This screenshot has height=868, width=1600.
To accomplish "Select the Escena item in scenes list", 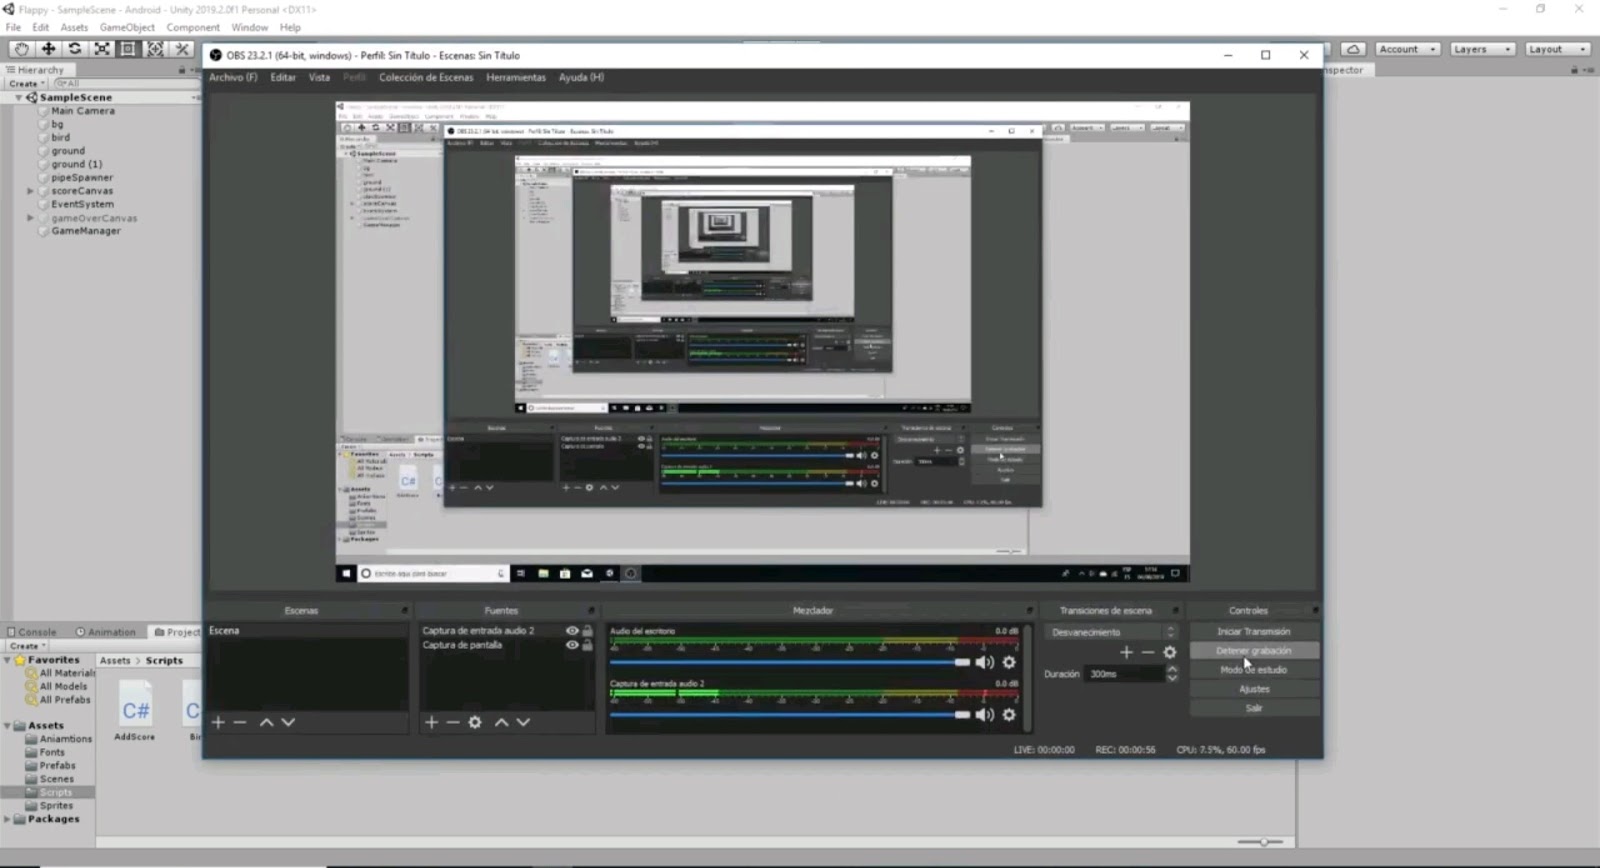I will pyautogui.click(x=306, y=631).
